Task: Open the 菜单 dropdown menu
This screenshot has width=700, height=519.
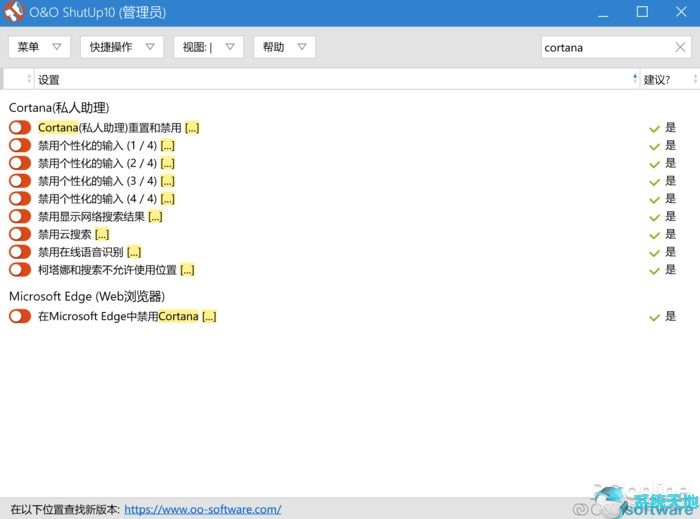Action: click(x=39, y=47)
